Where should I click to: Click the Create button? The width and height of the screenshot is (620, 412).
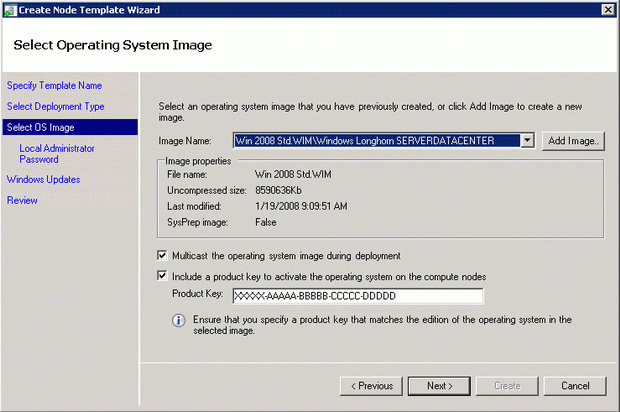[509, 385]
